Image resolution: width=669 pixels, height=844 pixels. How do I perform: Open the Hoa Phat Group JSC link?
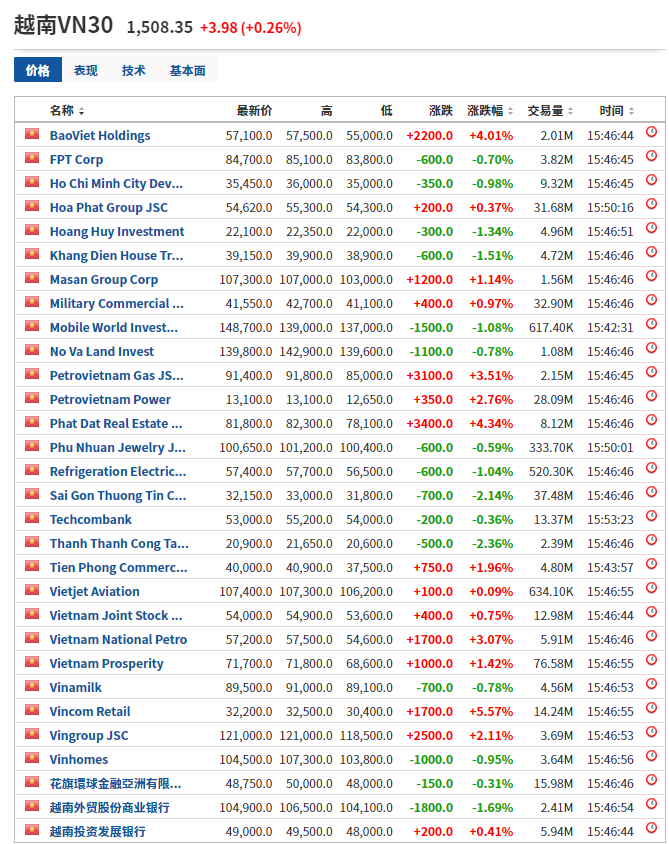pyautogui.click(x=109, y=208)
